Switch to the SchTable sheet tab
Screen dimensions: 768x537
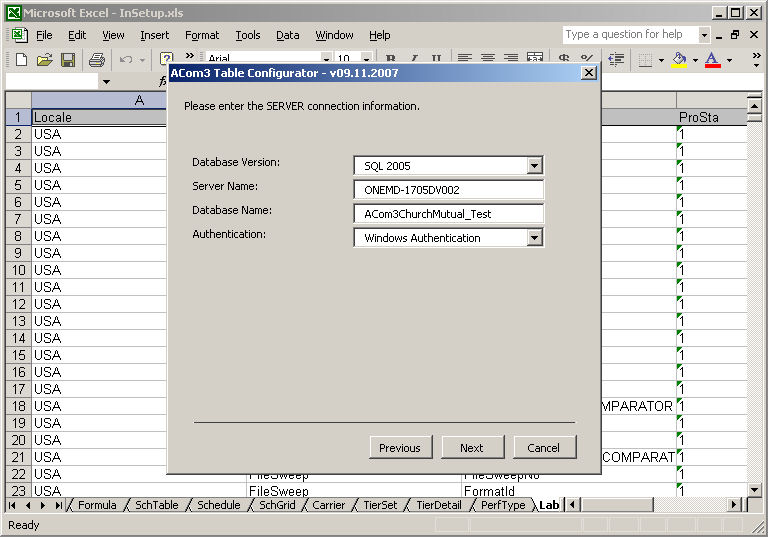point(156,505)
